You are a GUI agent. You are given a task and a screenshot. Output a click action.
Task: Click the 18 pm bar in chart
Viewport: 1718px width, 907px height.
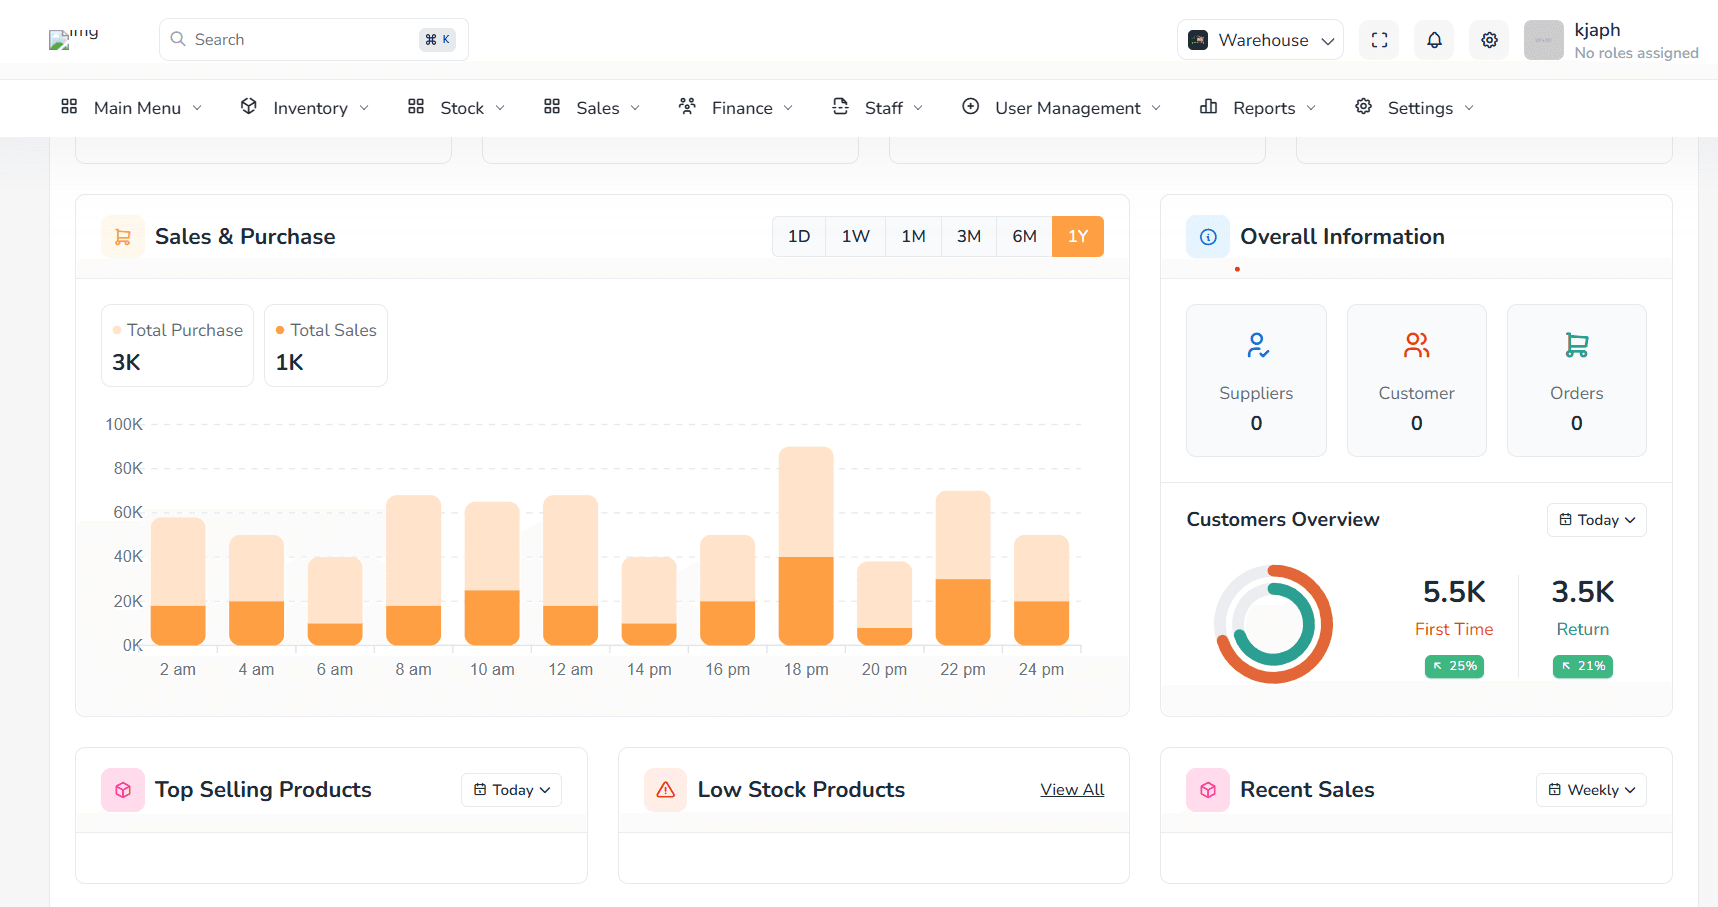tap(806, 546)
